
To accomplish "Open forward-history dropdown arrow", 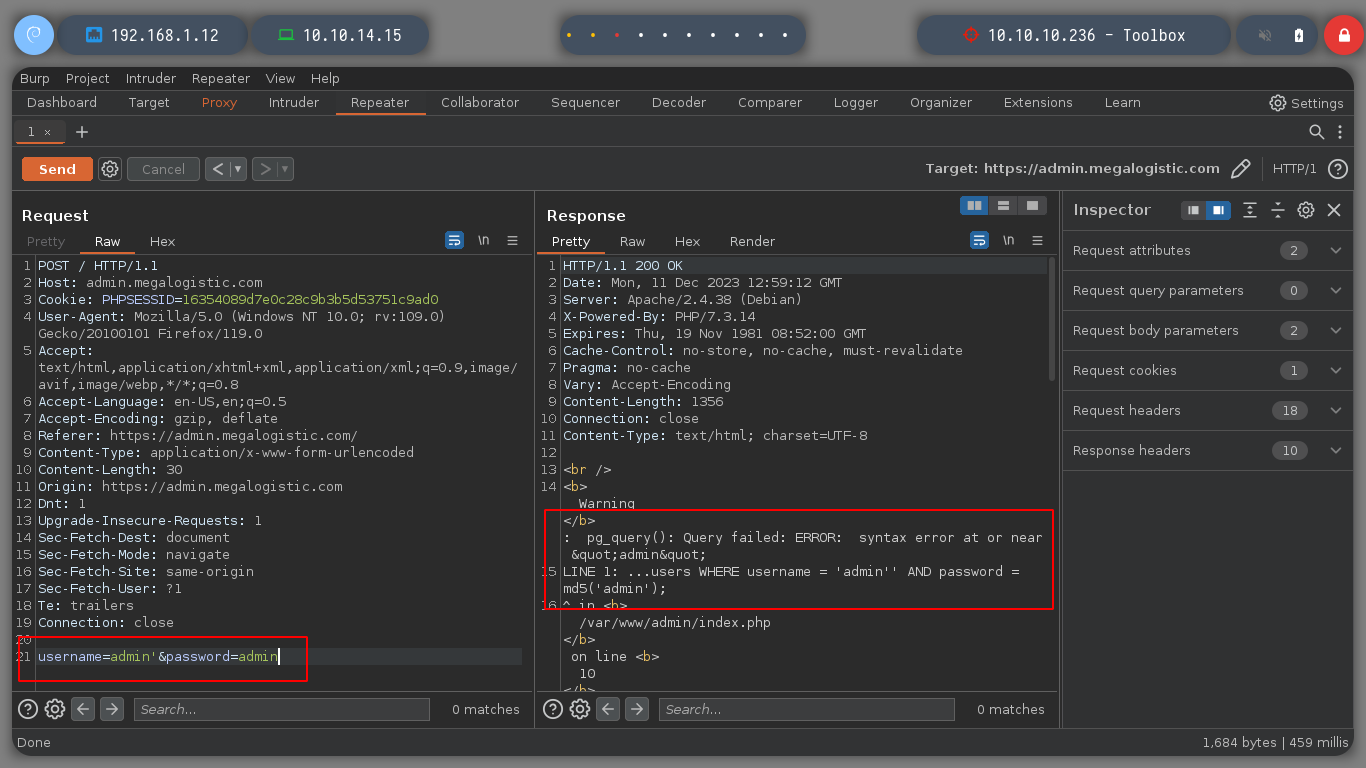I will click(286, 169).
